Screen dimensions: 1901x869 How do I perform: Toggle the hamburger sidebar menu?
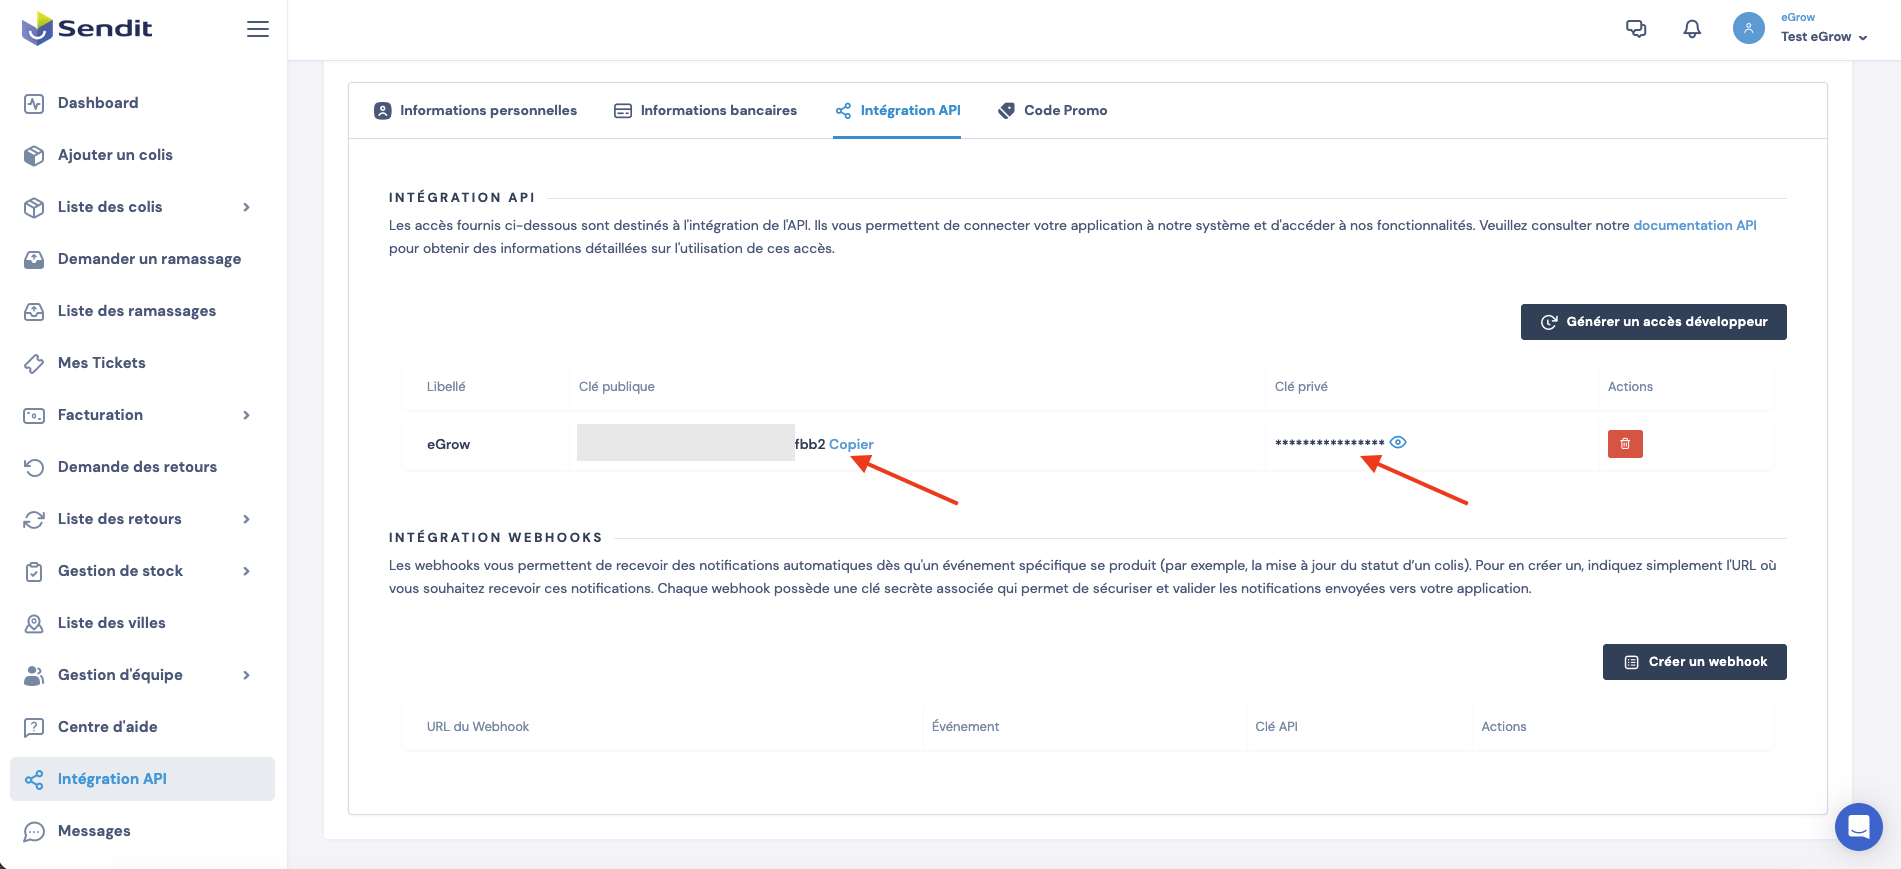click(x=258, y=29)
